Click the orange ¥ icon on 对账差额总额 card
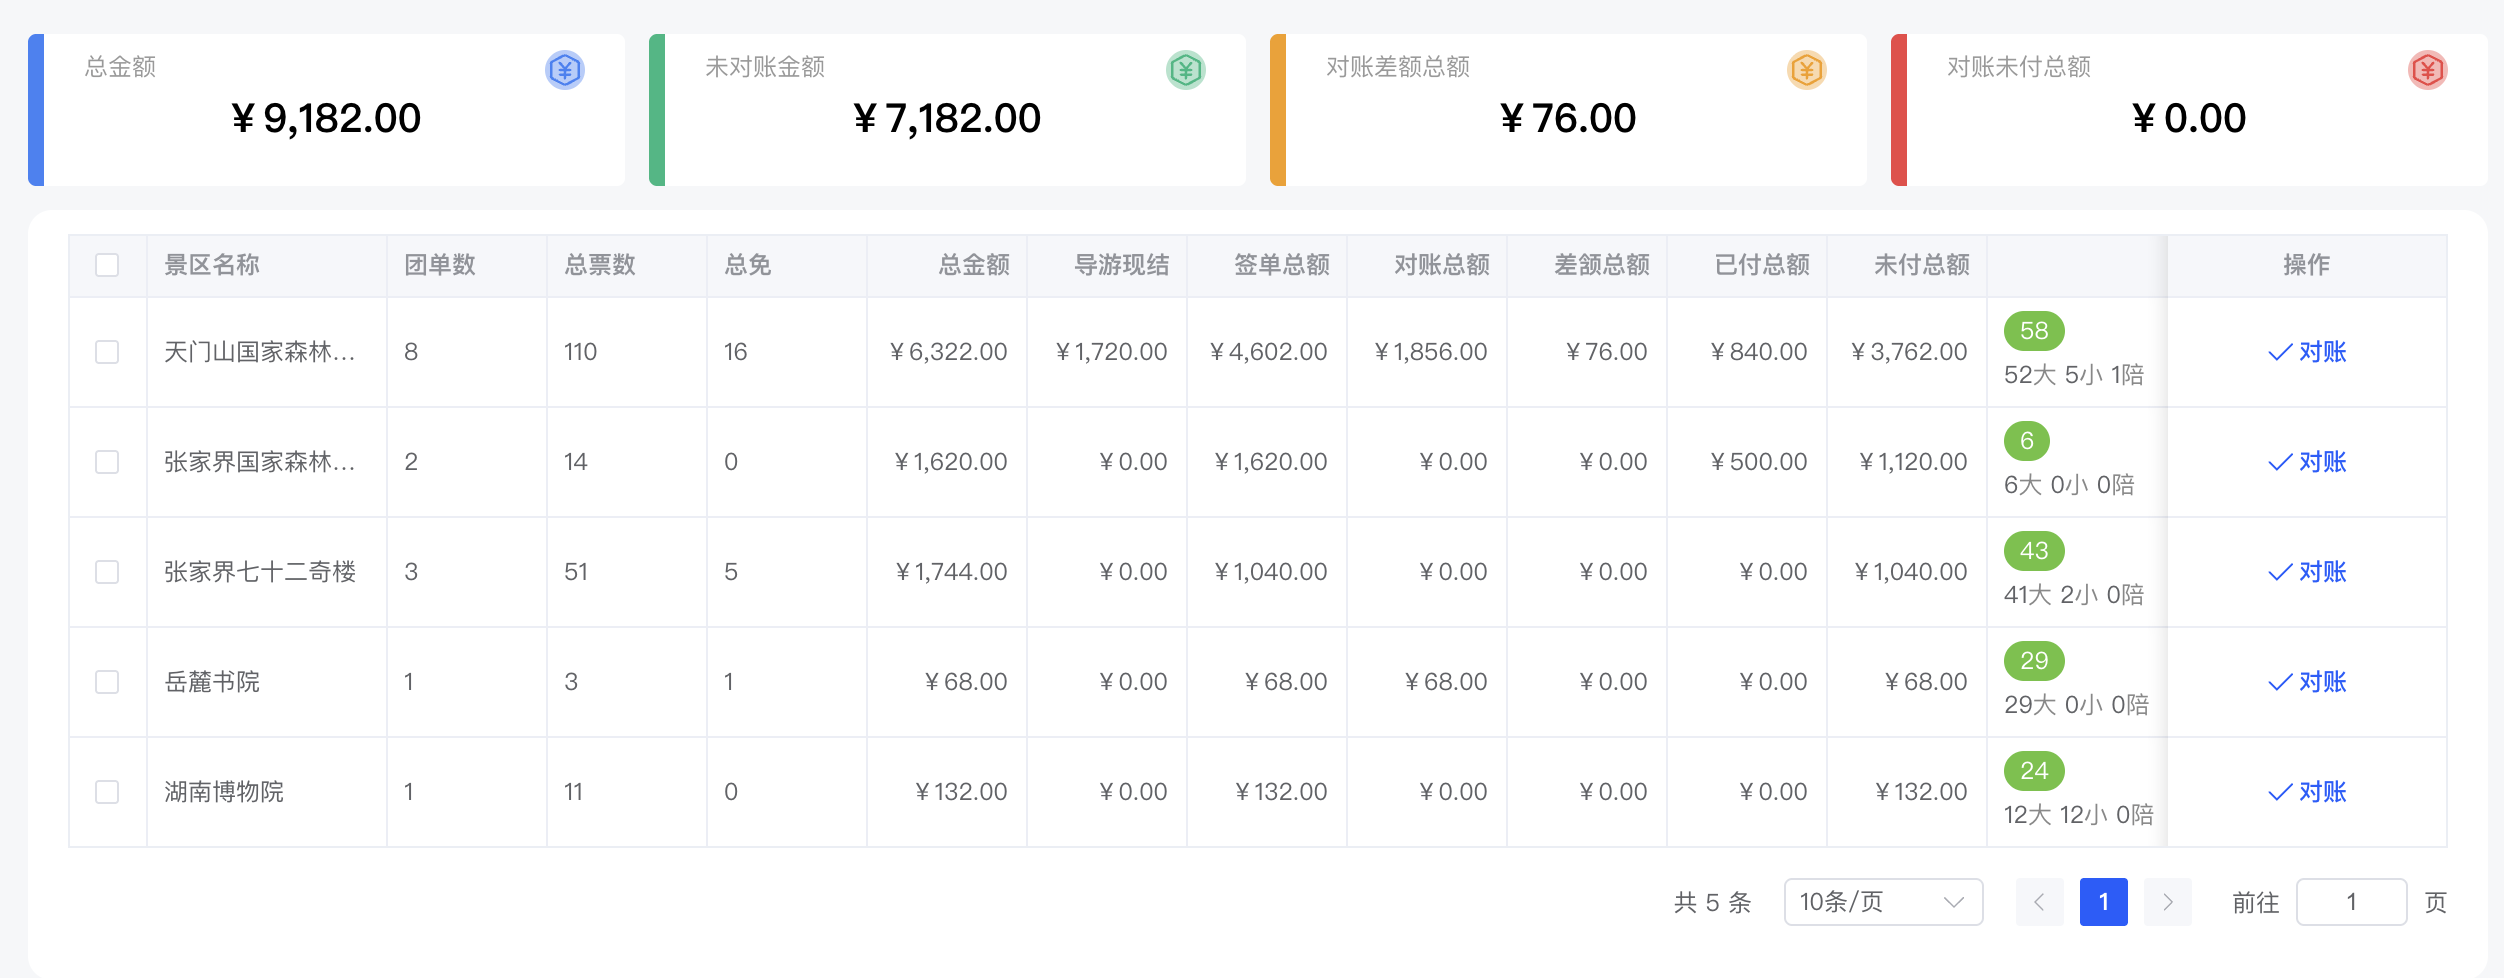Screen dimensions: 2504x978 pos(1806,70)
